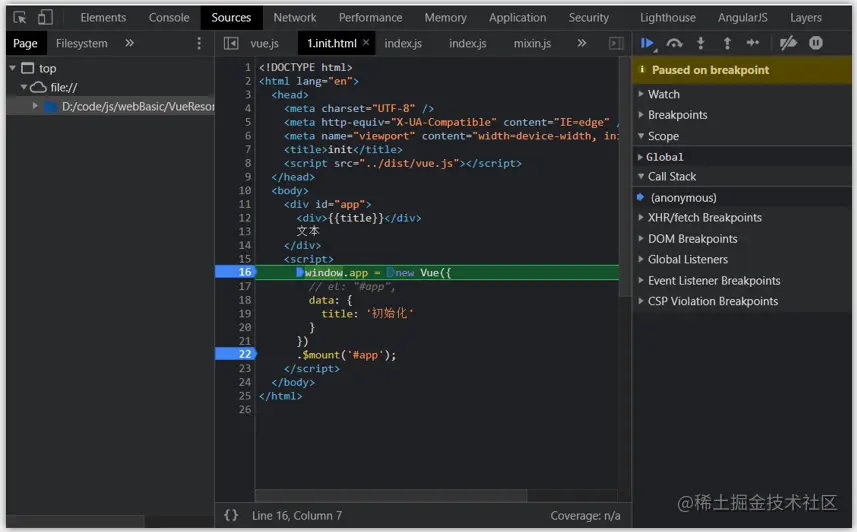The image size is (857, 532).
Task: Step into the next function call
Action: tap(701, 43)
